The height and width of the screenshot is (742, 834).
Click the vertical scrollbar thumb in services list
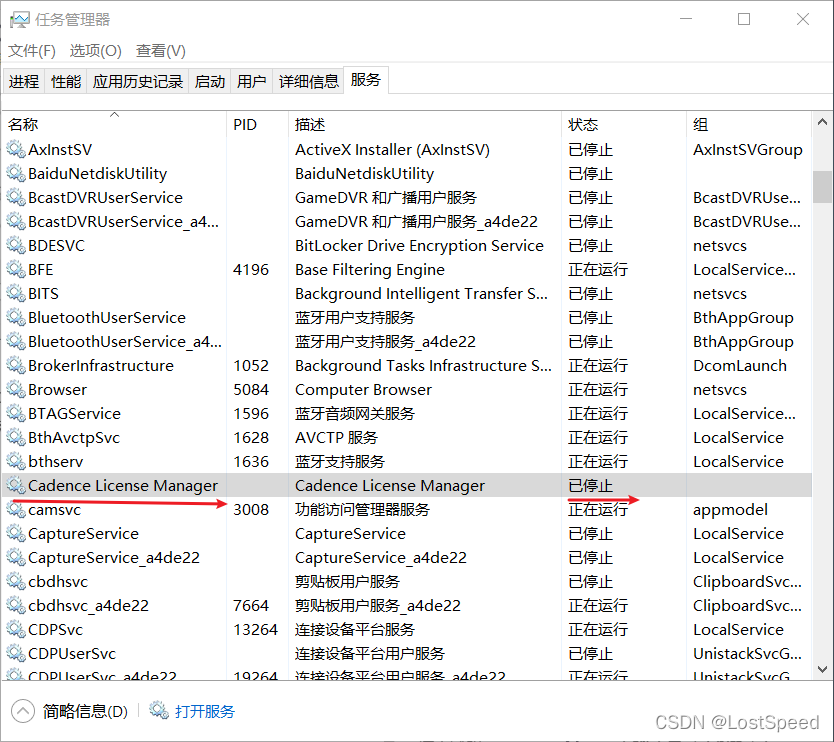point(822,186)
